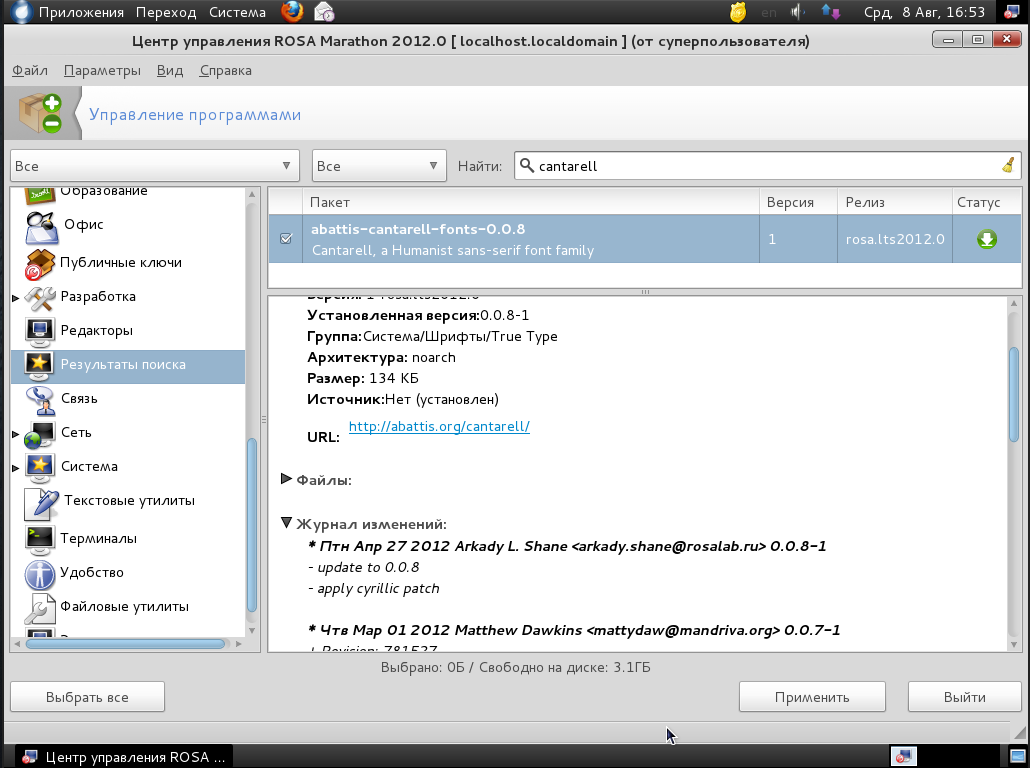Click the volume speaker tray icon
Image resolution: width=1030 pixels, height=768 pixels.
[x=798, y=12]
